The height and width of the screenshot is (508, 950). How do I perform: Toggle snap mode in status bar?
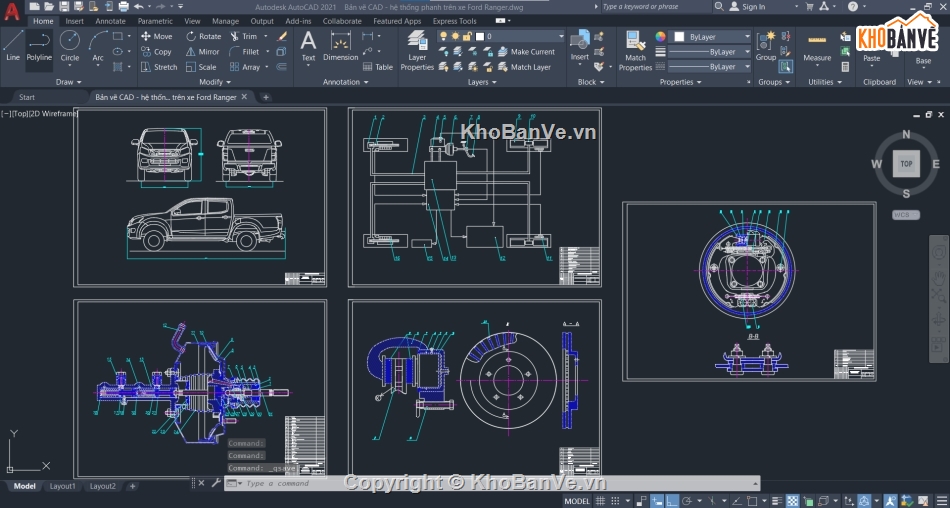click(x=614, y=501)
